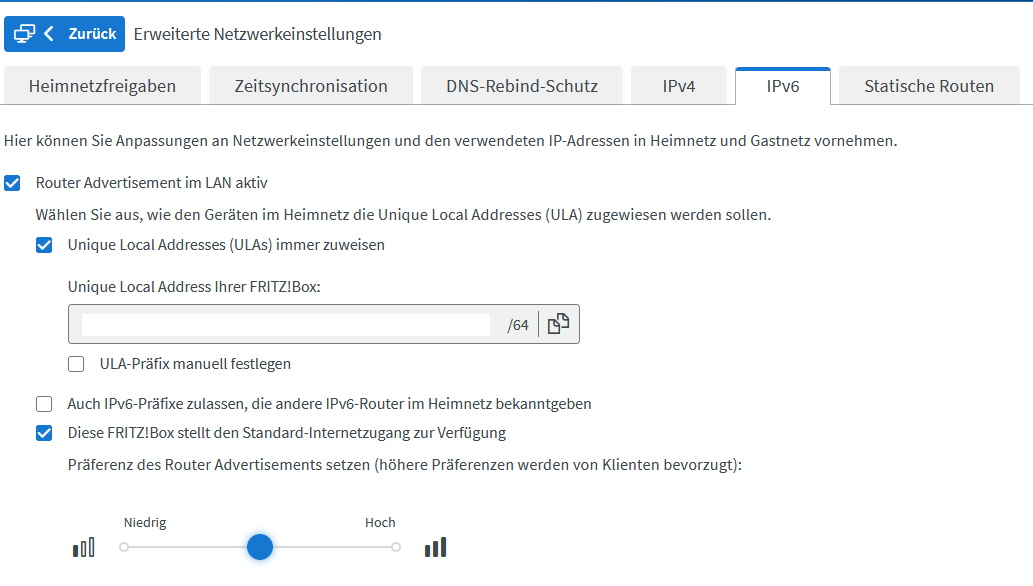Set preference slider to Niedrig endpoint
Image resolution: width=1033 pixels, height=586 pixels.
124,547
